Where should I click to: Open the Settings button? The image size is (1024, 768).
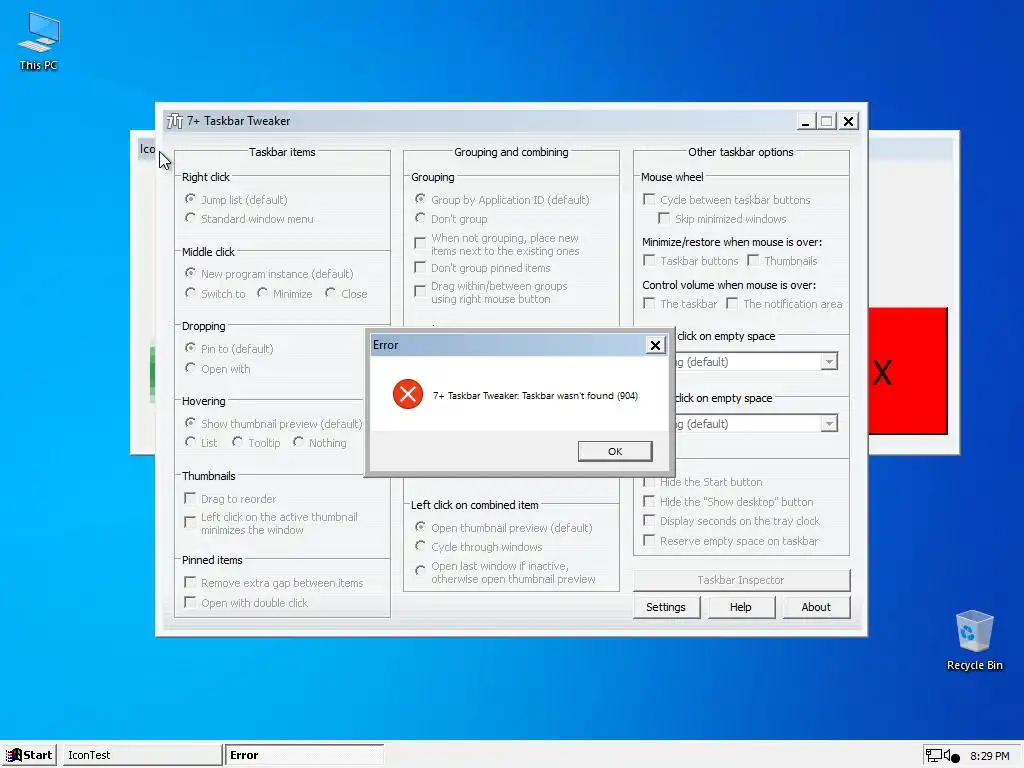coord(665,607)
